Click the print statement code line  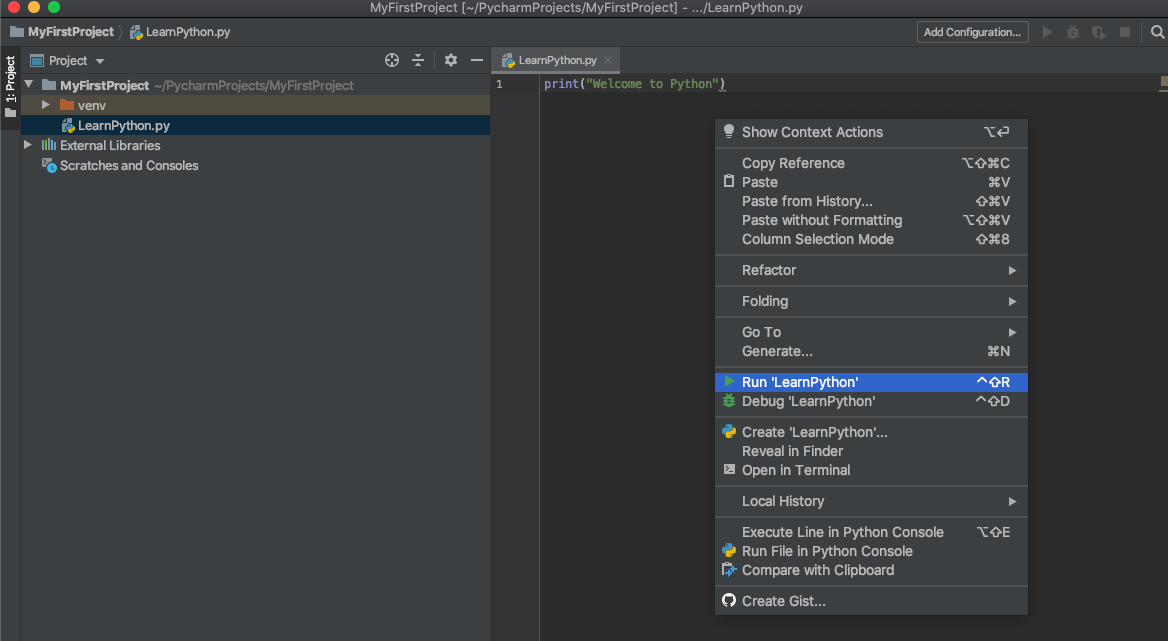tap(635, 84)
